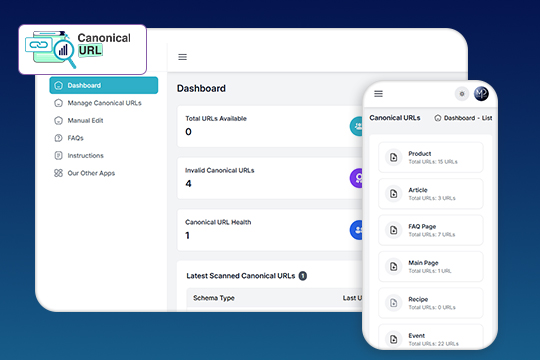Click the Total URLs Available value 0

point(188,132)
